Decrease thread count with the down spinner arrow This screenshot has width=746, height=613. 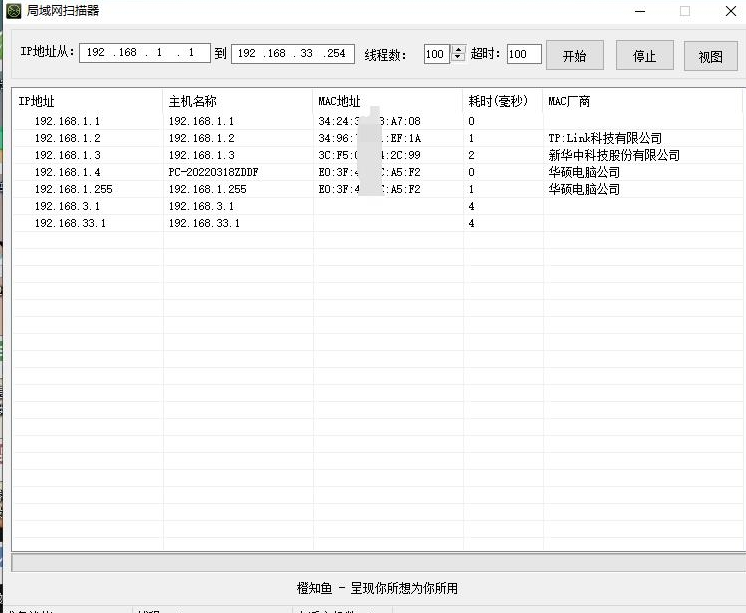(458, 57)
